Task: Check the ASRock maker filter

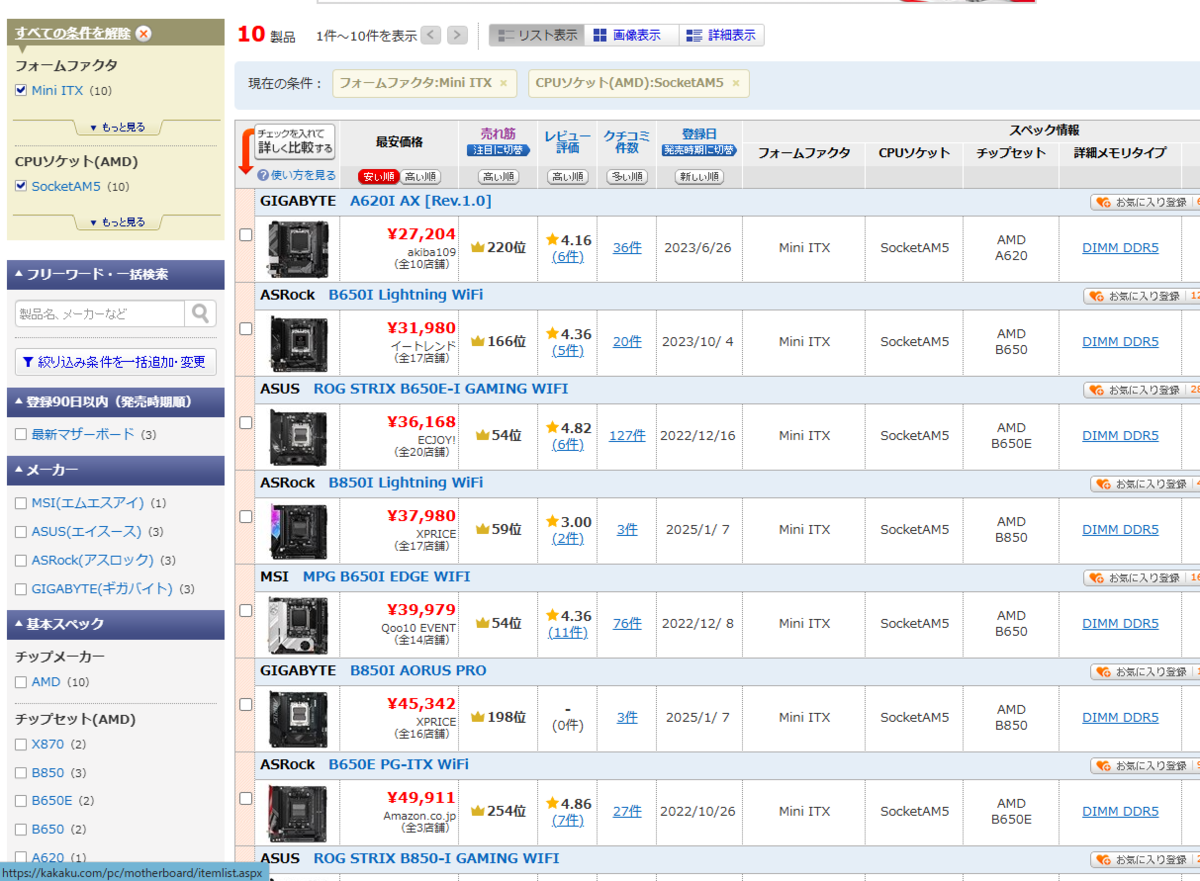Action: coord(21,561)
